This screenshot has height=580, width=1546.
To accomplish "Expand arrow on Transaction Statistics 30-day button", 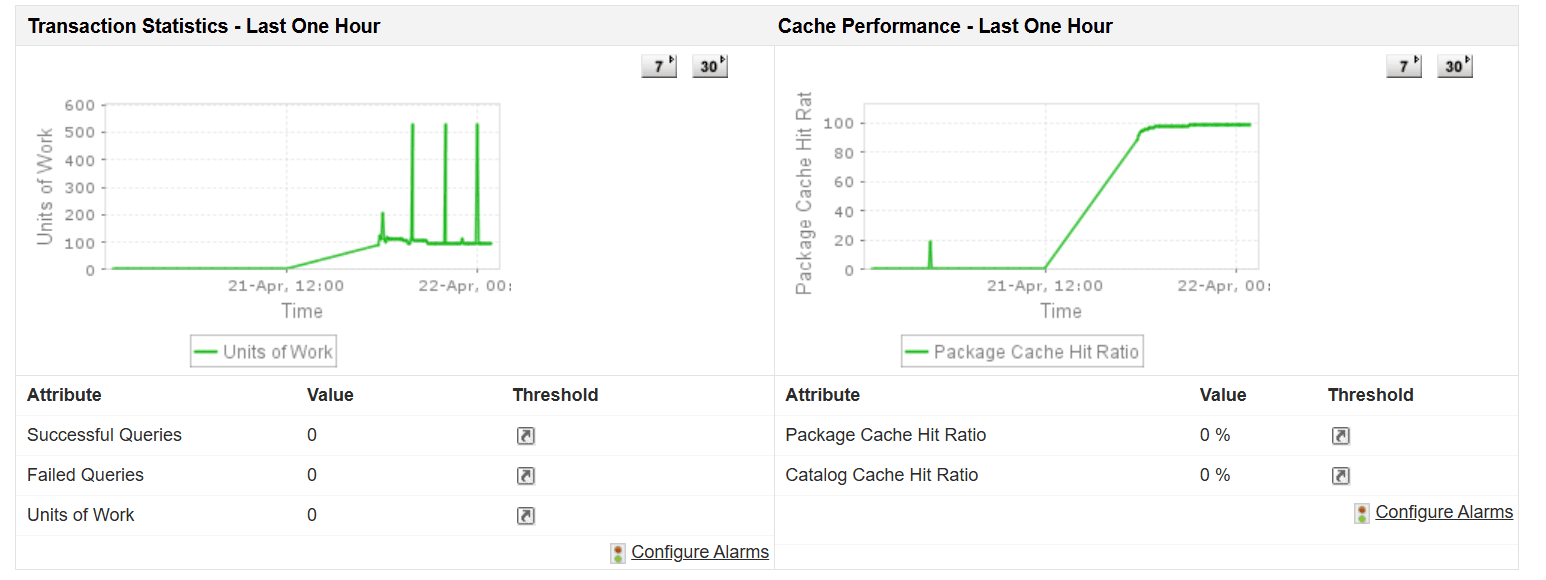I will [x=720, y=60].
